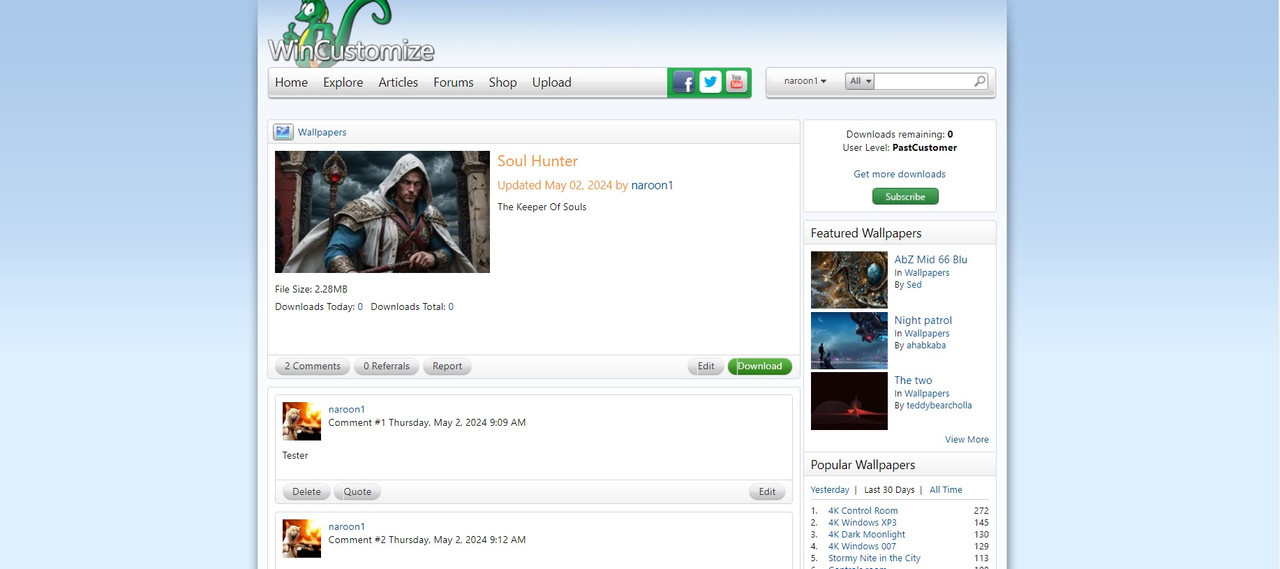
Task: Click the Wallpapers breadcrumb link
Action: [322, 132]
